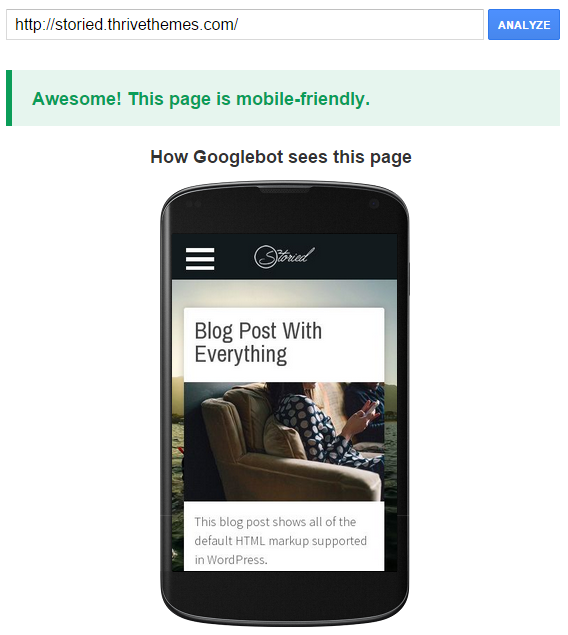Click the 'Awesome! This page is mobile-friendly.' message

pos(201,99)
